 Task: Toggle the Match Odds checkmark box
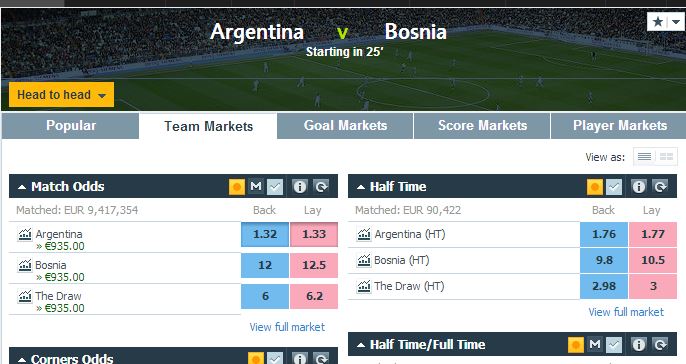coord(275,187)
